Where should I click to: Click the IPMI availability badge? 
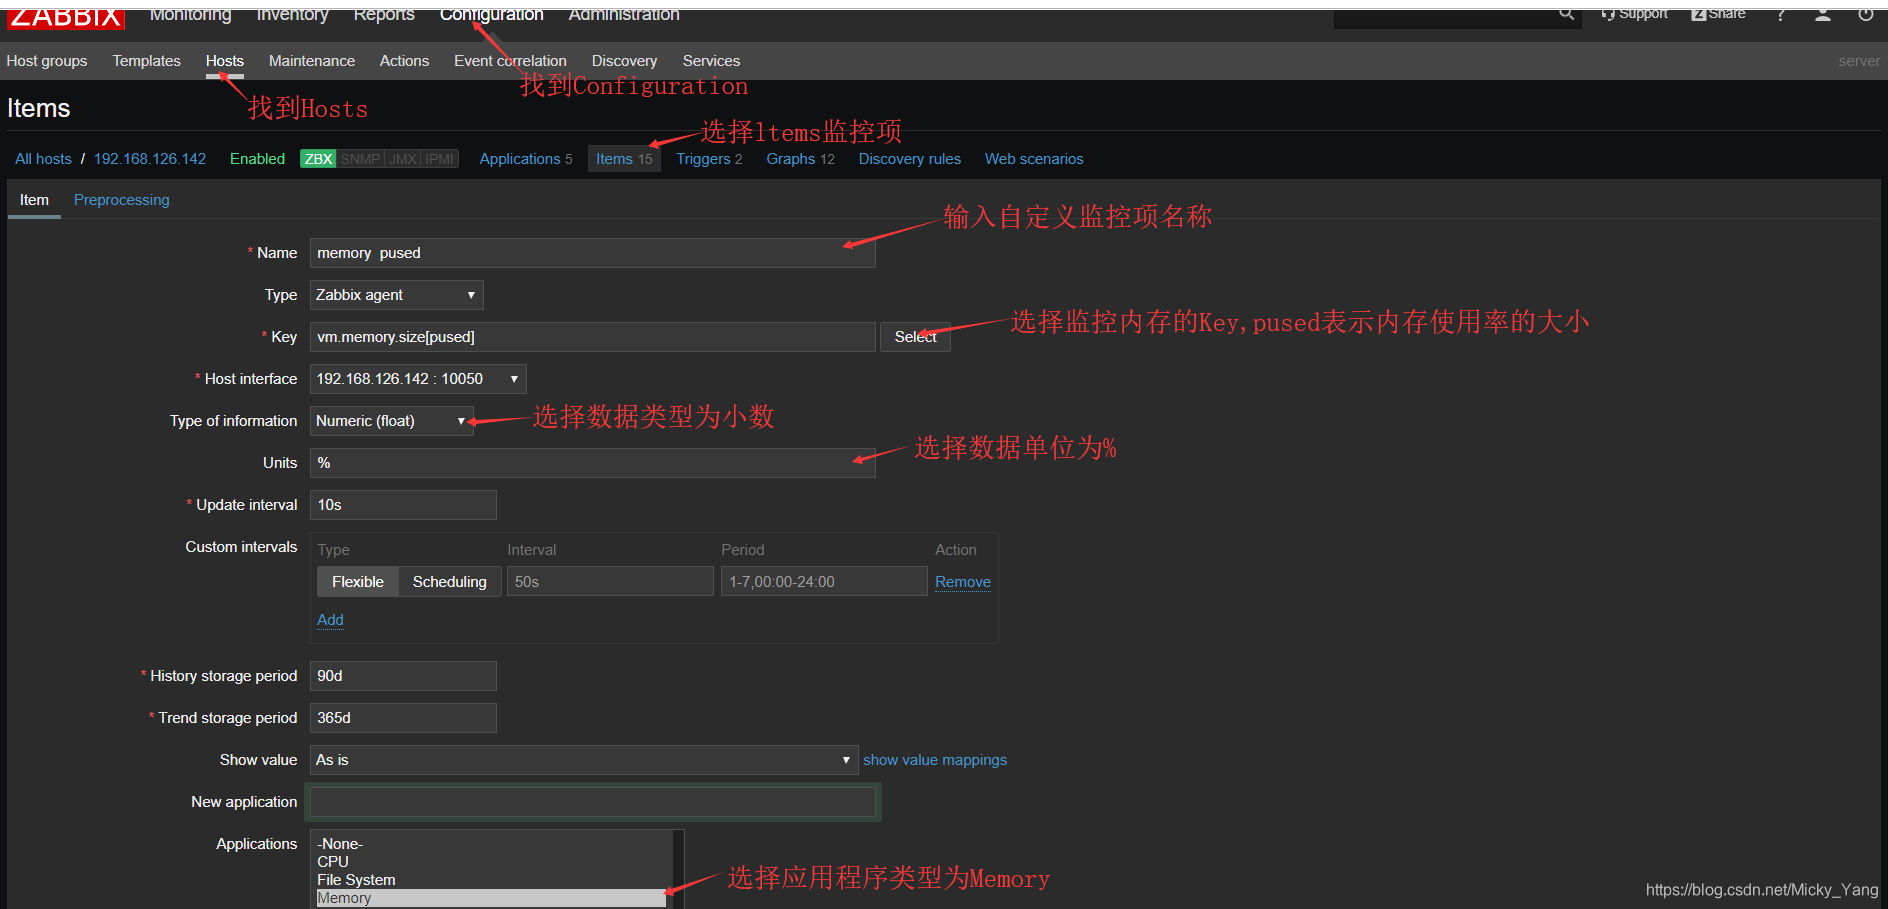pyautogui.click(x=439, y=159)
